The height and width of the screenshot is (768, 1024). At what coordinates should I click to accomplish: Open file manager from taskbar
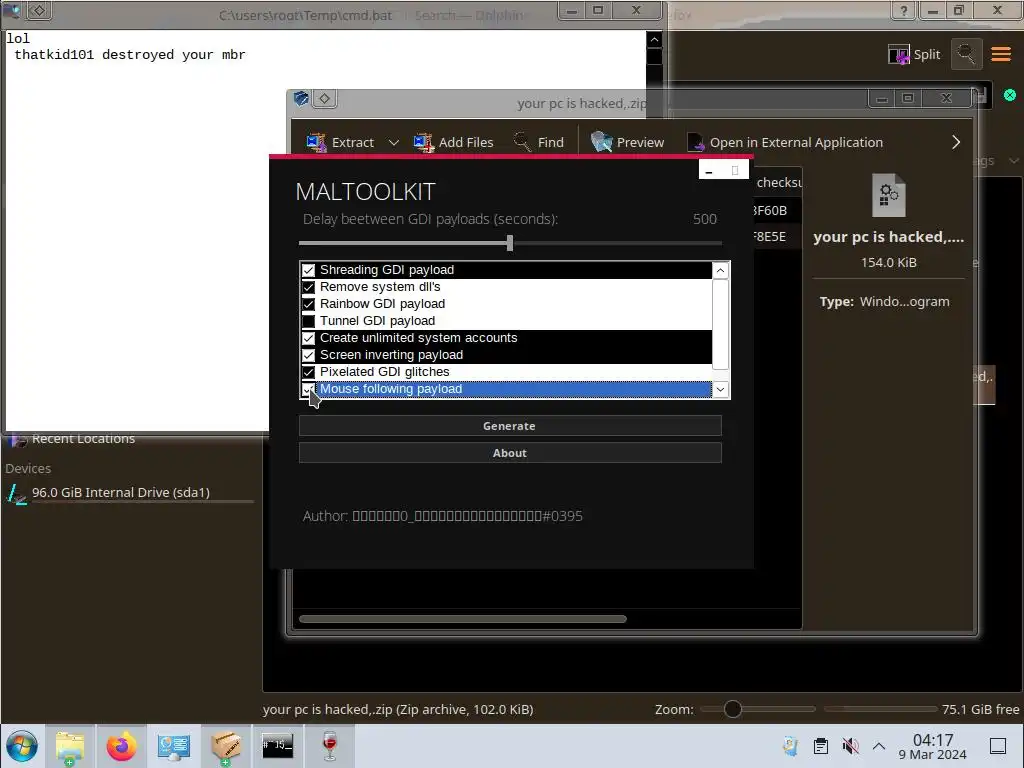(70, 746)
